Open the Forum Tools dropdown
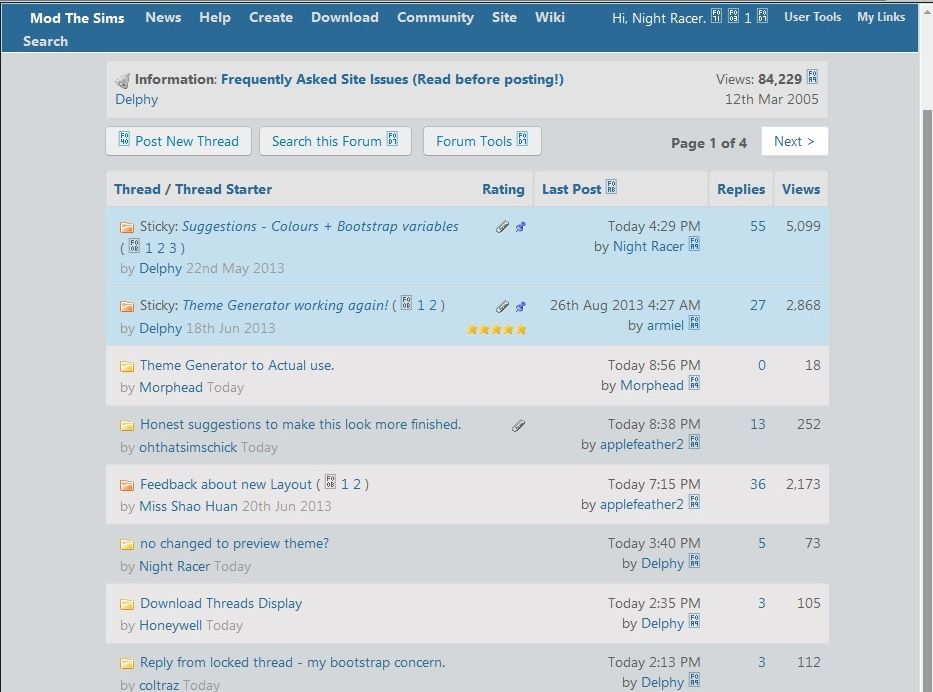The width and height of the screenshot is (933, 692). [x=482, y=141]
